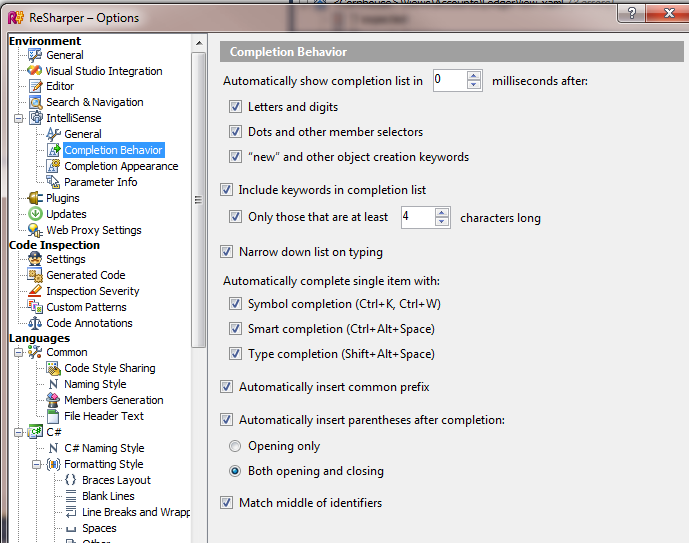Click the Environment General icon
689x543 pixels.
pyautogui.click(x=35, y=55)
